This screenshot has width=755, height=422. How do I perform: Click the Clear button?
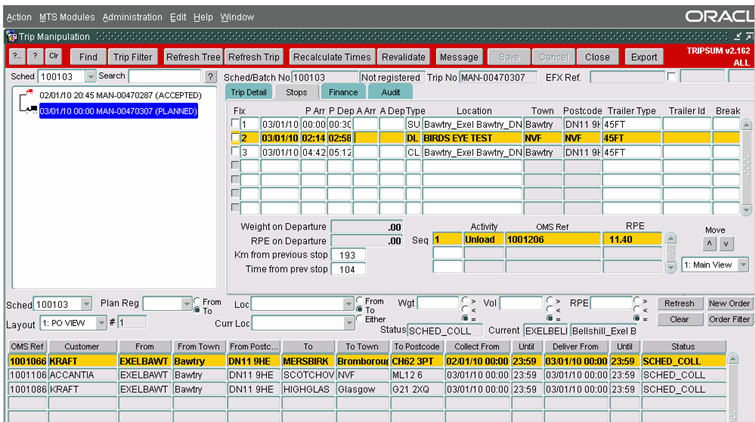click(x=679, y=319)
